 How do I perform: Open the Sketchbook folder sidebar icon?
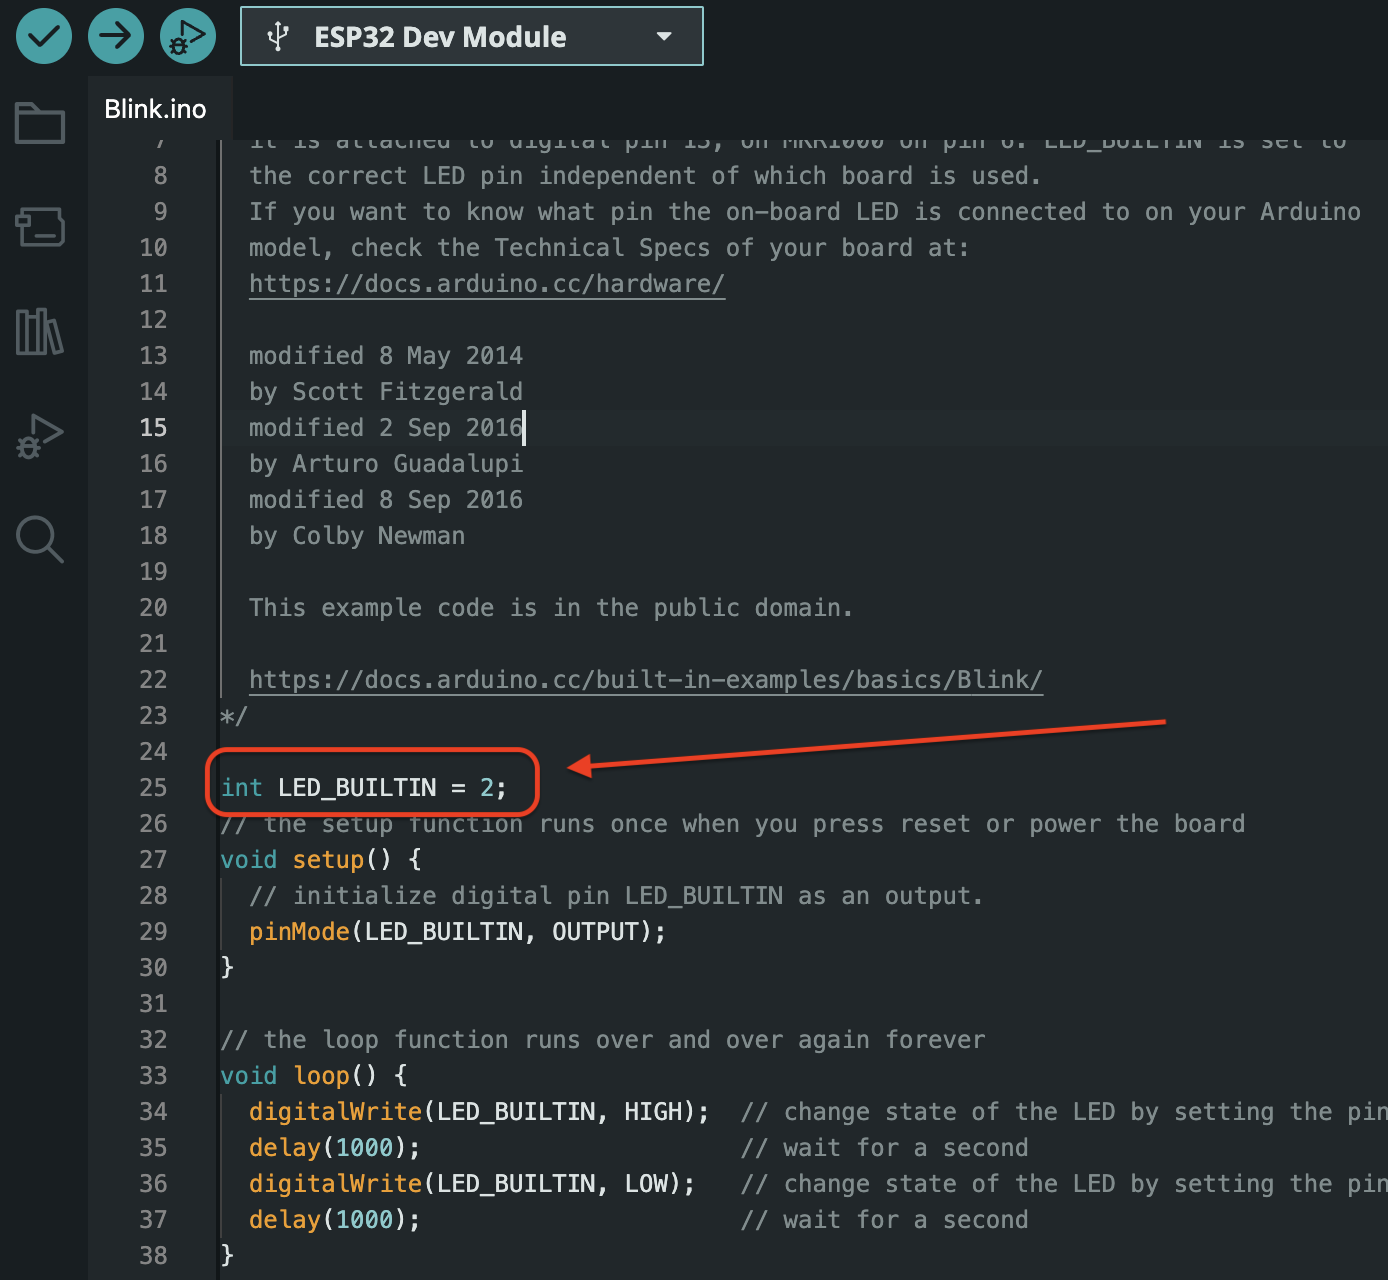coord(40,123)
